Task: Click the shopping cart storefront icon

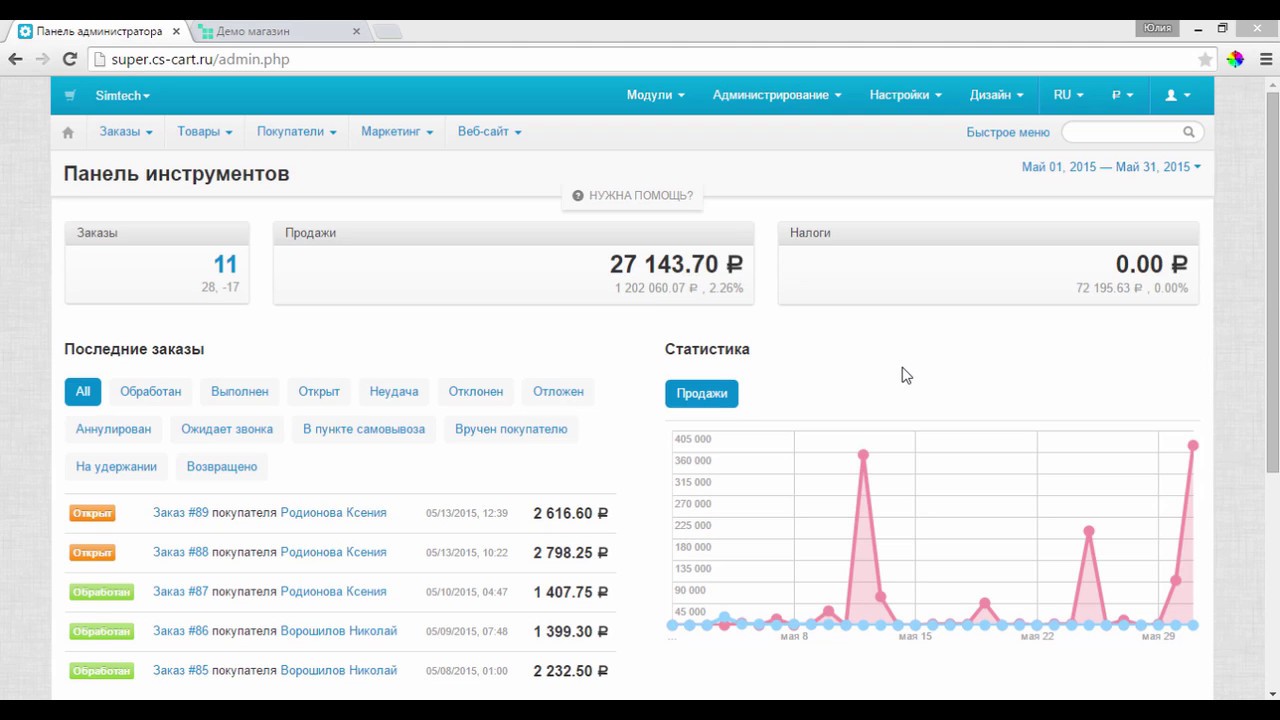Action: click(70, 96)
